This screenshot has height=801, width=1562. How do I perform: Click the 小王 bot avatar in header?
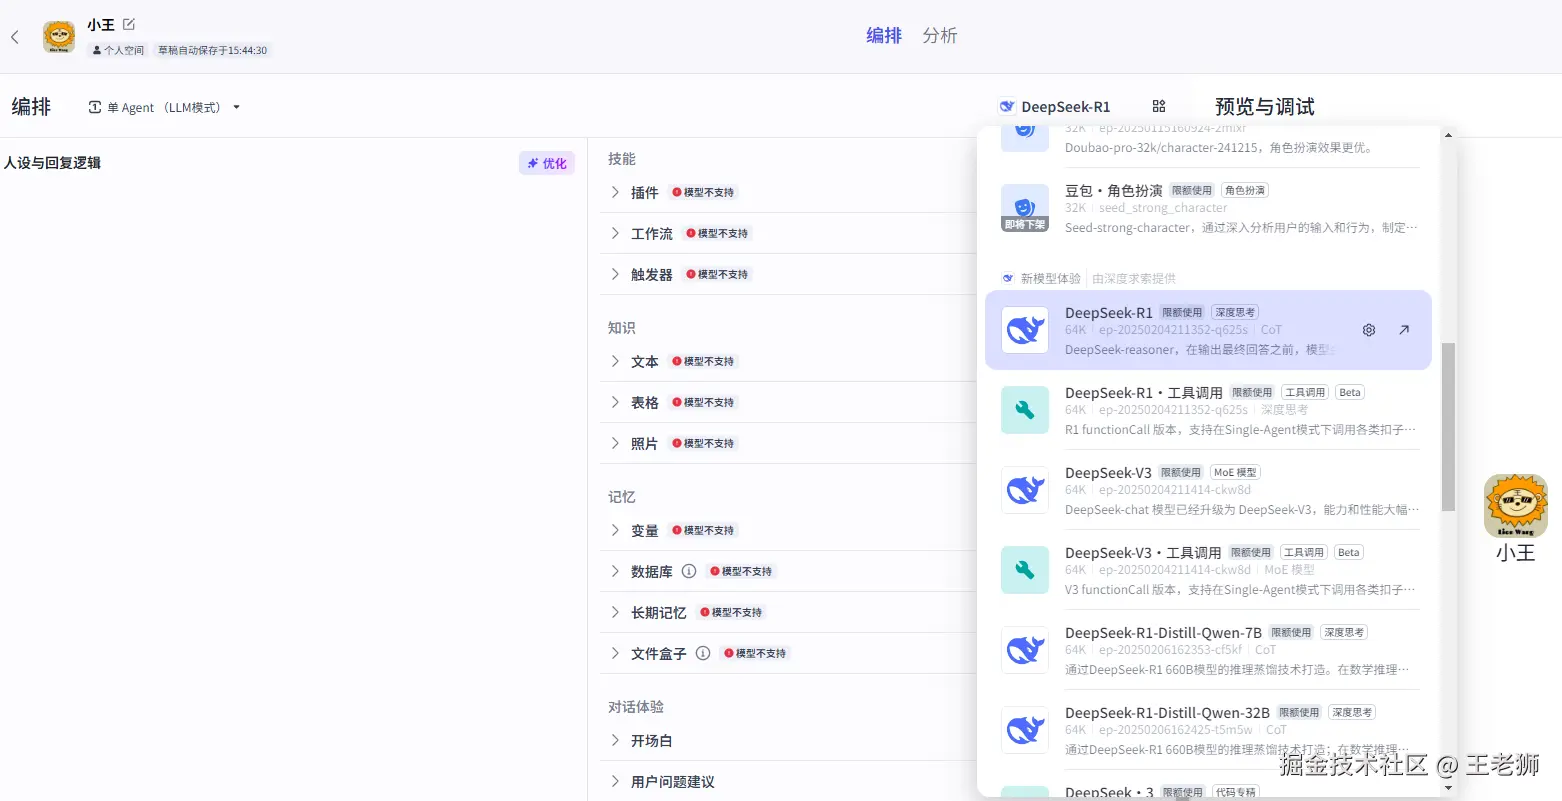pyautogui.click(x=59, y=37)
